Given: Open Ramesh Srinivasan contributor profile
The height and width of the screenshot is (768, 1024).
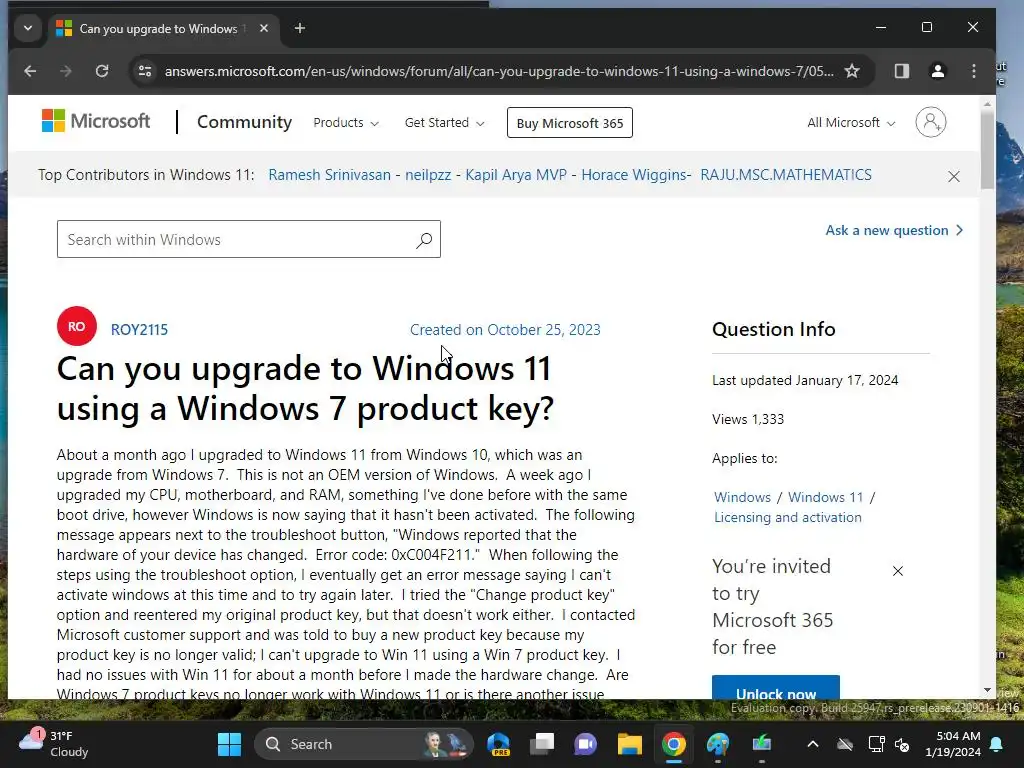Looking at the screenshot, I should 329,175.
